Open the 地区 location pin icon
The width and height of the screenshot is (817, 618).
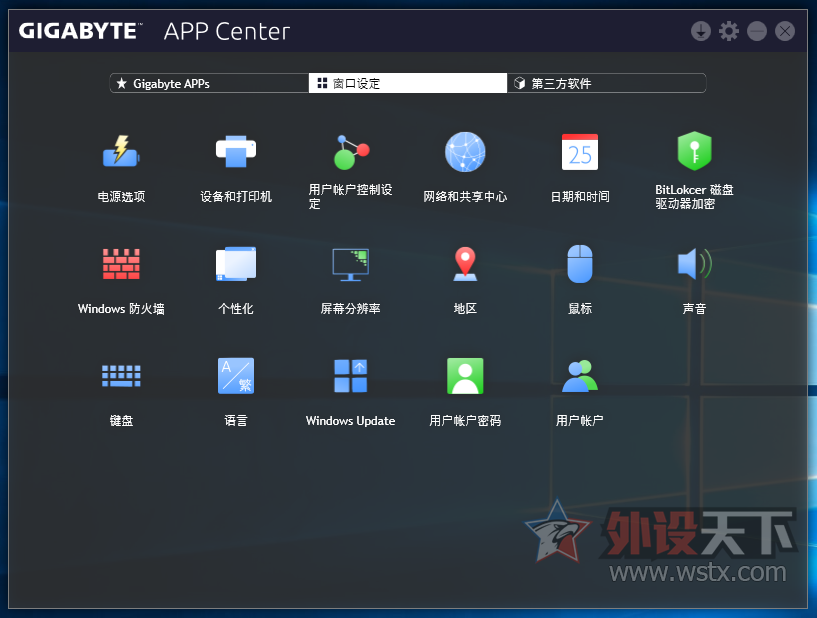(465, 264)
